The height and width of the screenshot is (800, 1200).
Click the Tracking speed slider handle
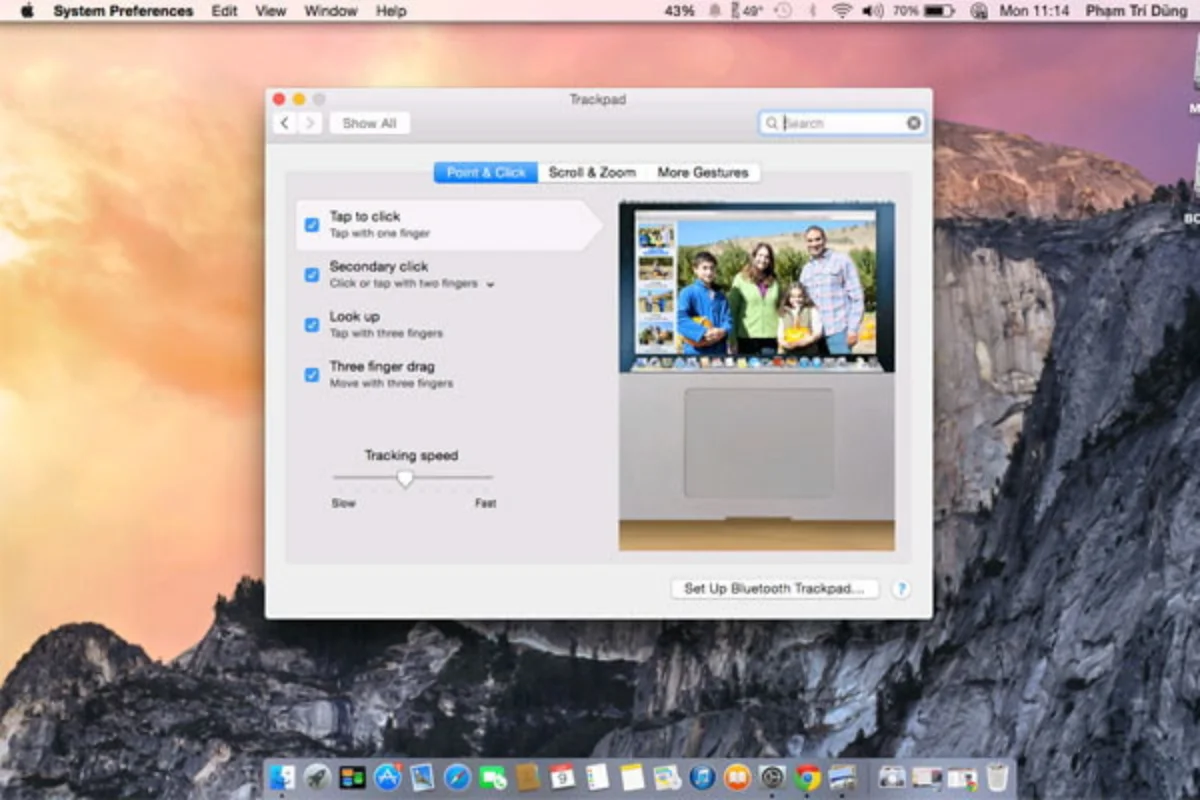pyautogui.click(x=404, y=479)
